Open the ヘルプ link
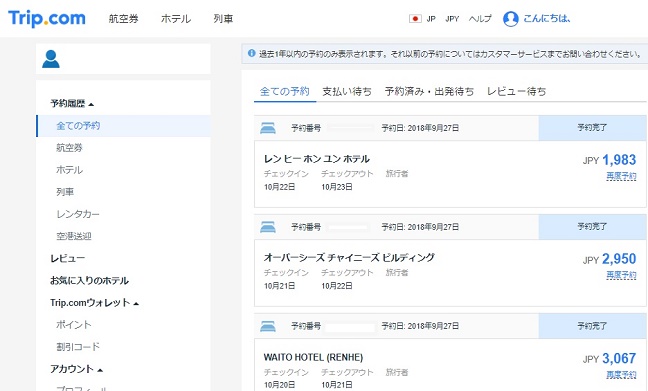This screenshot has width=648, height=391. tap(480, 19)
